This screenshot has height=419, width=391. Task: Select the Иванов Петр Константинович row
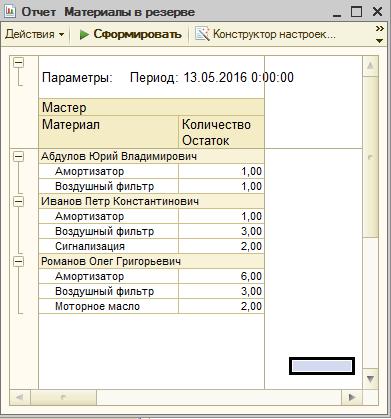(x=152, y=201)
